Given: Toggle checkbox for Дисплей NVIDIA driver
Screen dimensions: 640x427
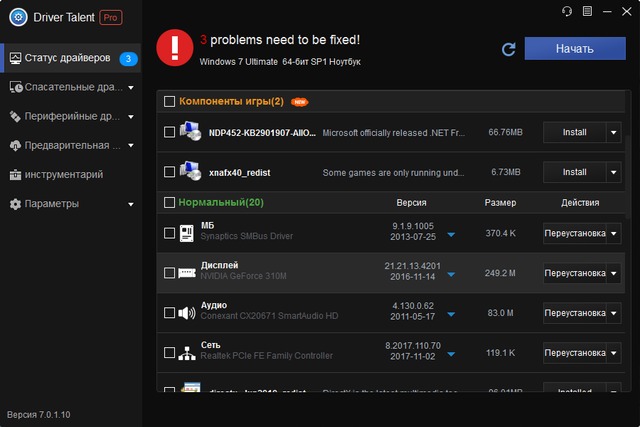Looking at the screenshot, I should (169, 273).
